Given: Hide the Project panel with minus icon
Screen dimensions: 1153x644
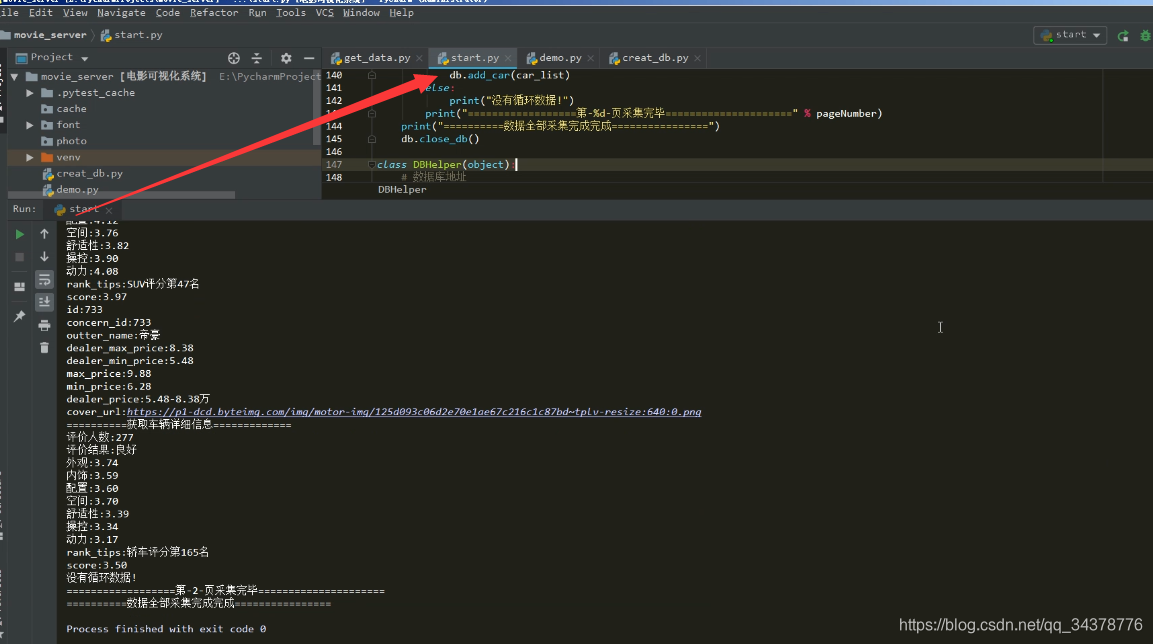Looking at the screenshot, I should (309, 58).
